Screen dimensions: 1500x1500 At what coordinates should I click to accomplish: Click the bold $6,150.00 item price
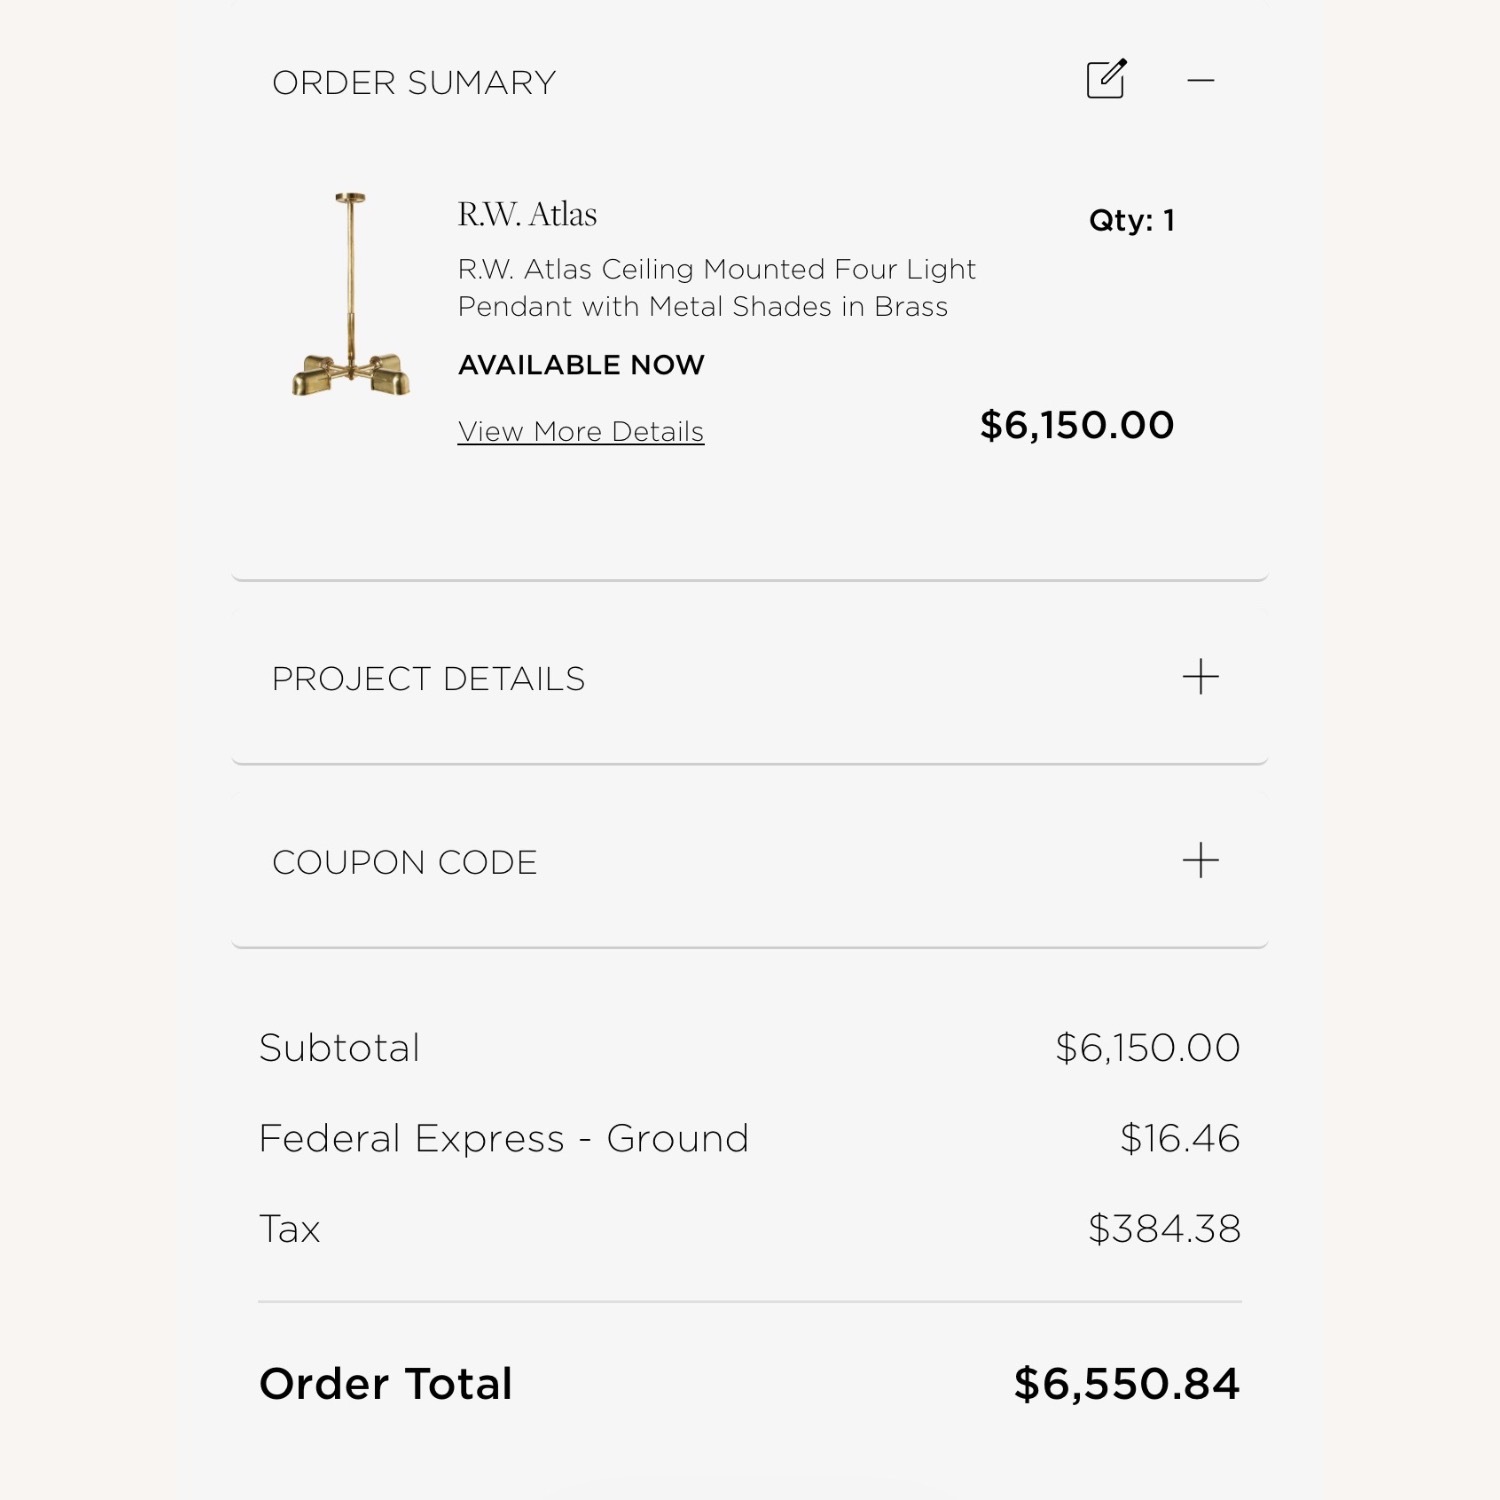click(x=1076, y=425)
